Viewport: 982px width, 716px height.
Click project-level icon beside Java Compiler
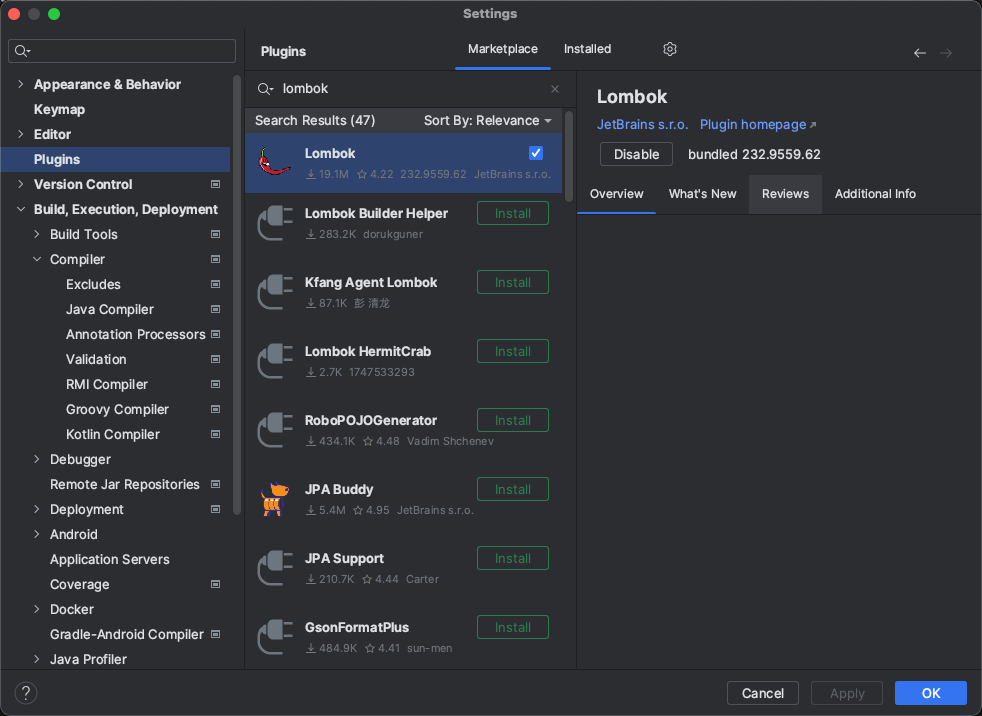coord(215,309)
